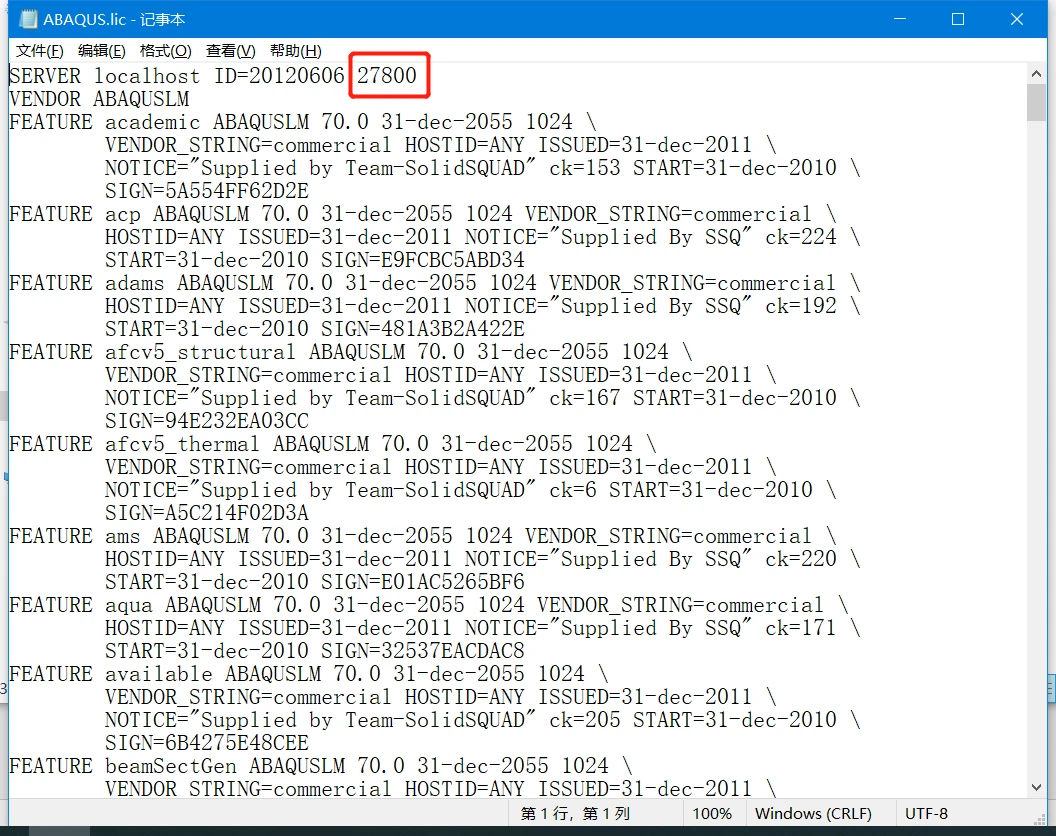Click SIGN=94E232EA03CC text
This screenshot has width=1056, height=836.
coord(207,421)
